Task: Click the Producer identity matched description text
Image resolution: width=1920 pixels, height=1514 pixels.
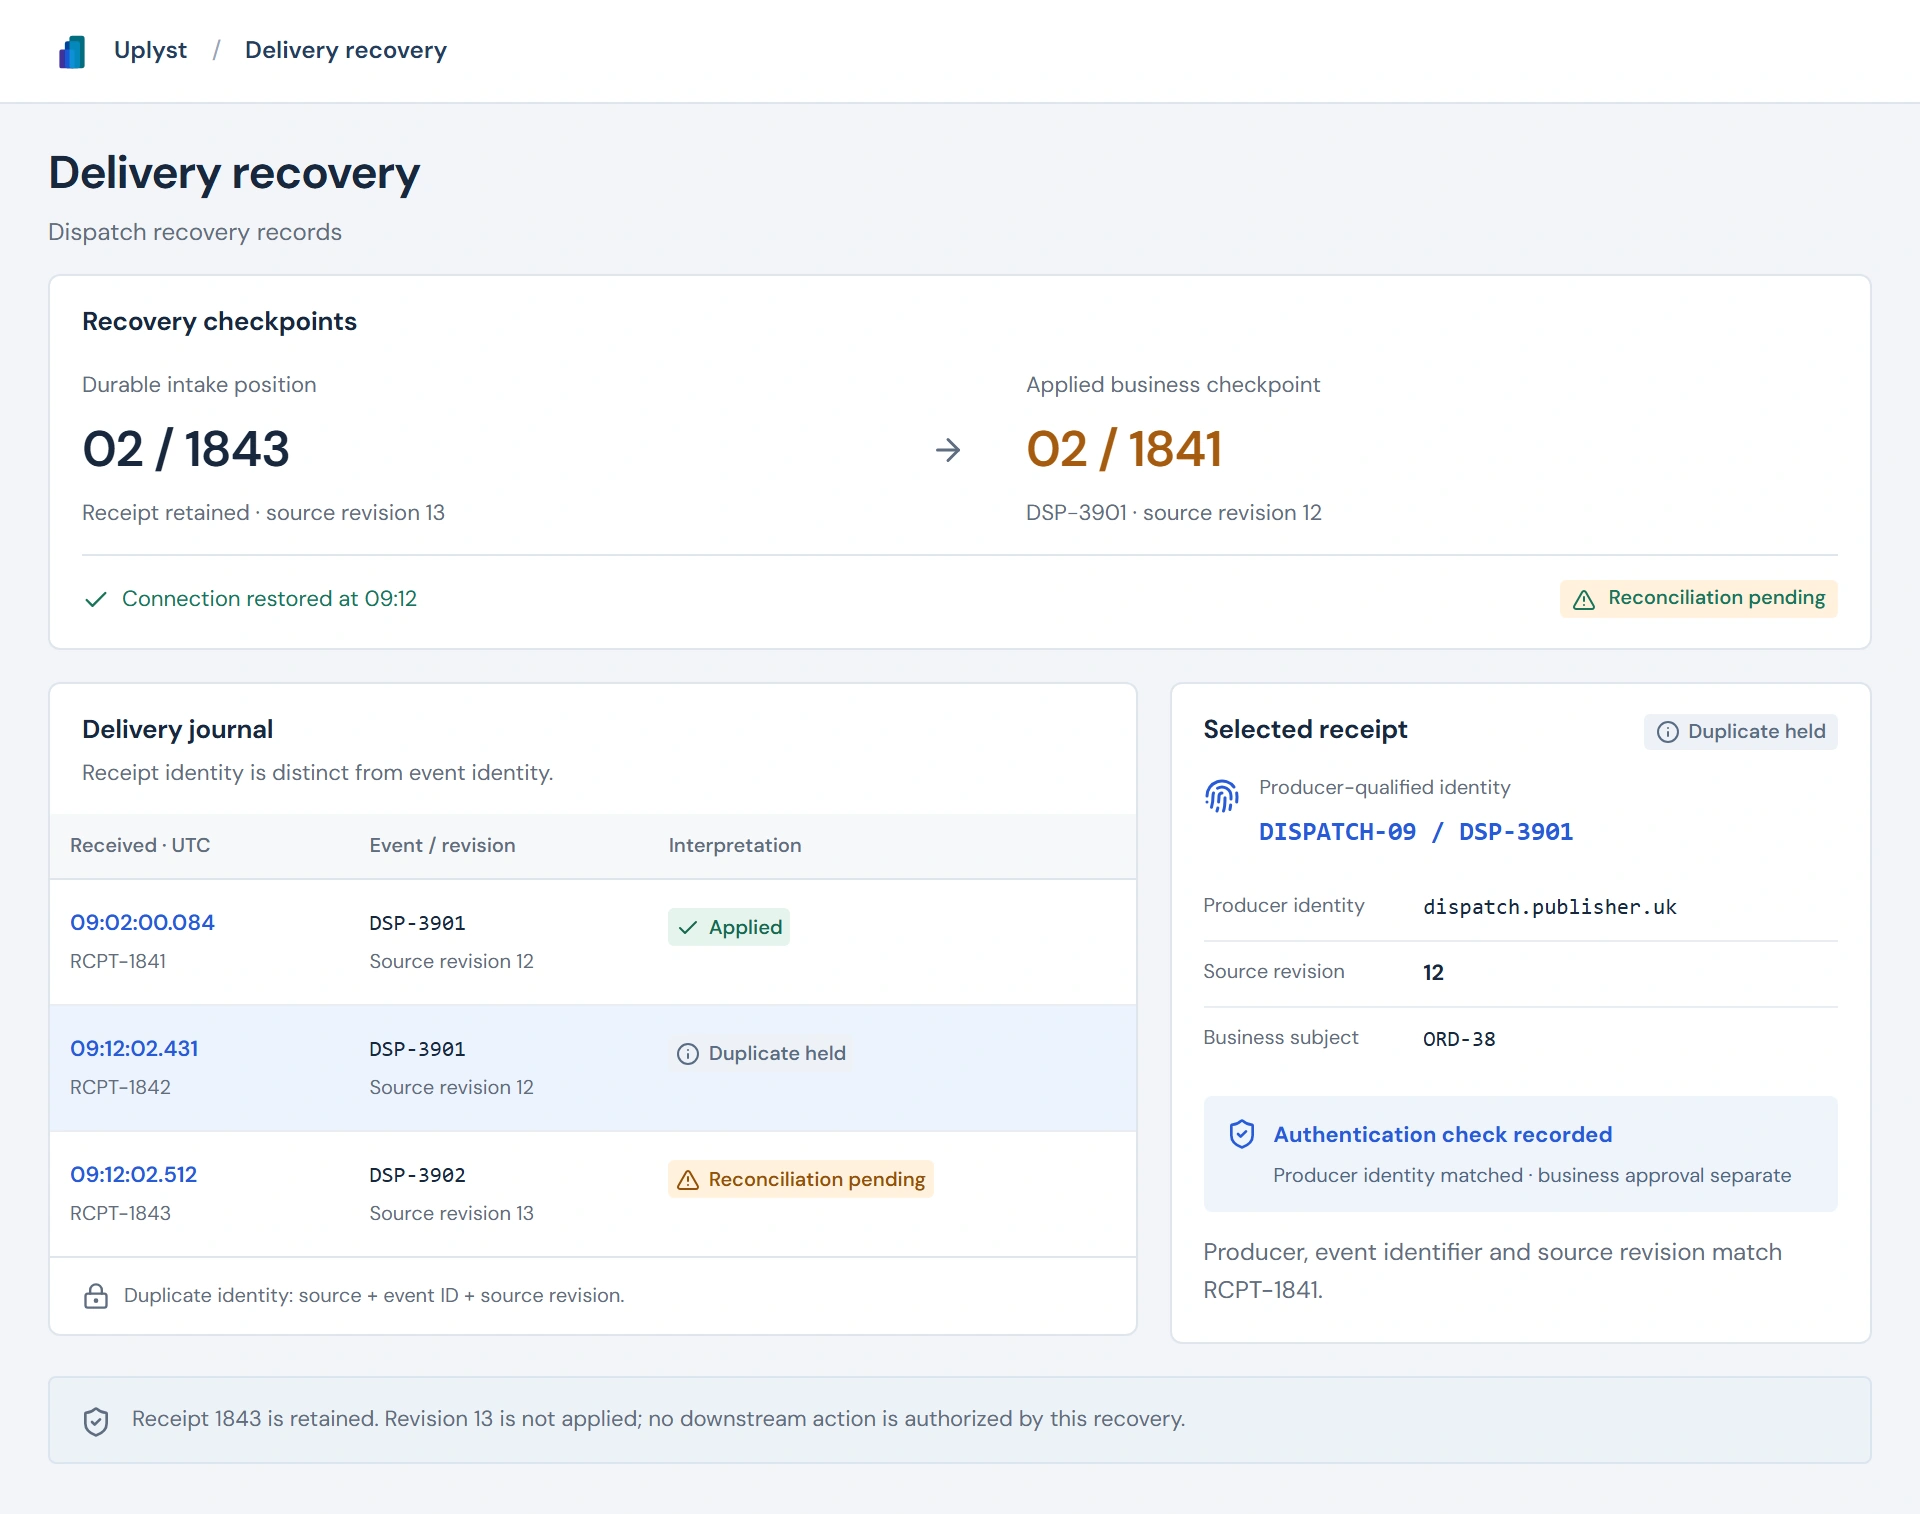Action: coord(1532,1175)
